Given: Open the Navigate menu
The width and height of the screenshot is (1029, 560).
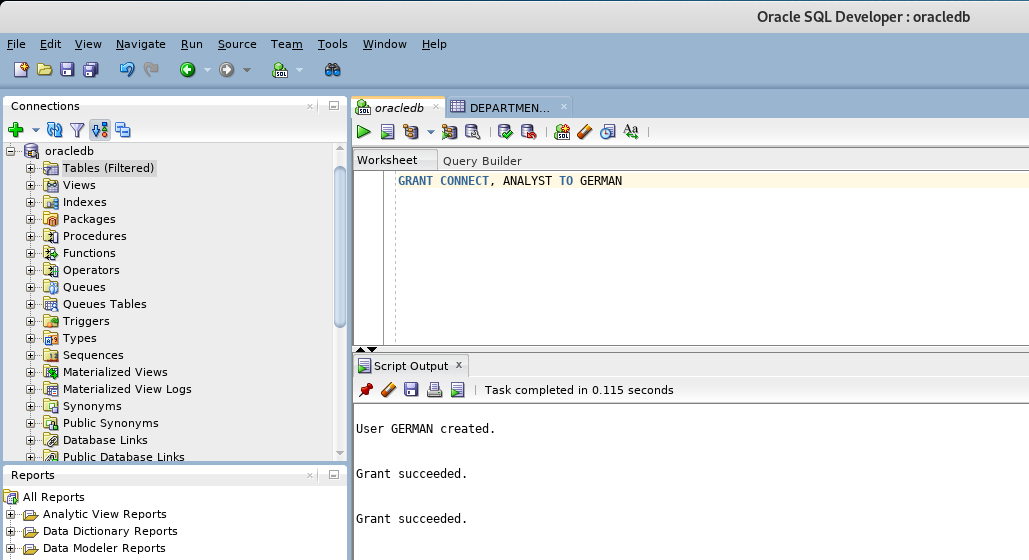Looking at the screenshot, I should point(140,44).
